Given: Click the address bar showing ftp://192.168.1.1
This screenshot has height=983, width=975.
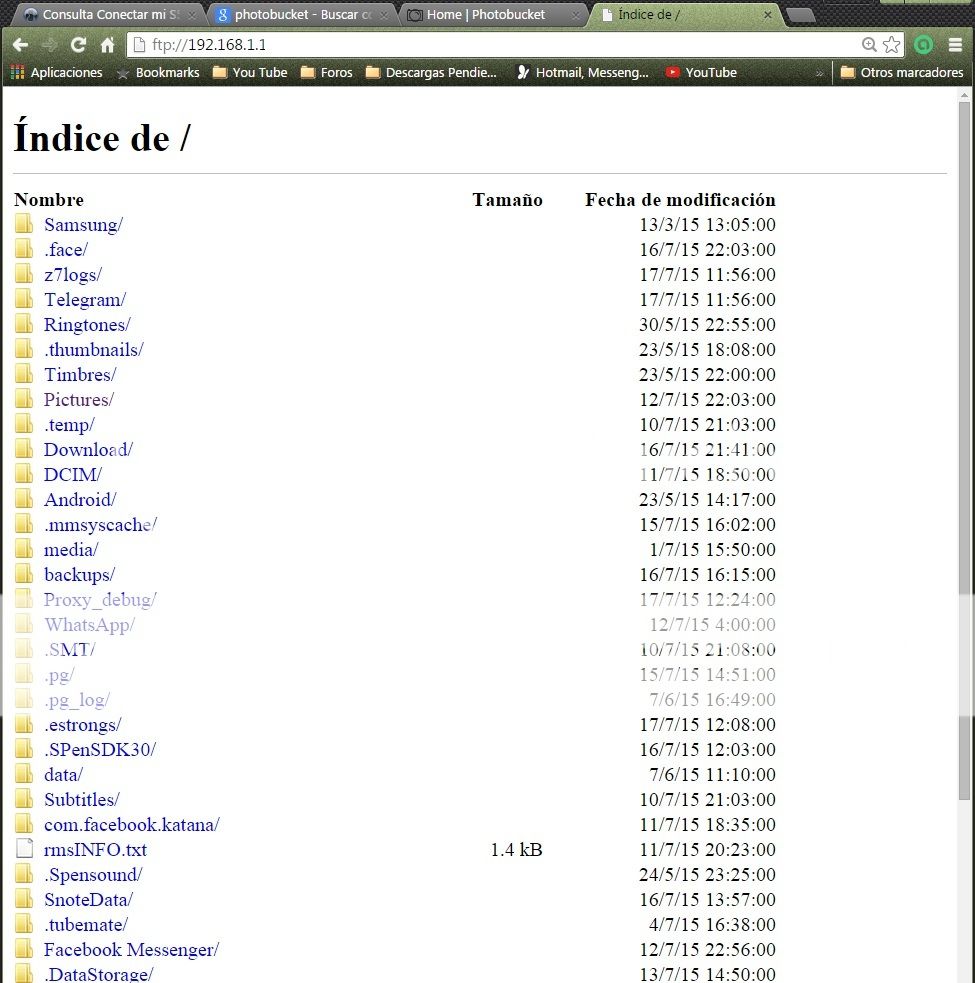Looking at the screenshot, I should (500, 45).
